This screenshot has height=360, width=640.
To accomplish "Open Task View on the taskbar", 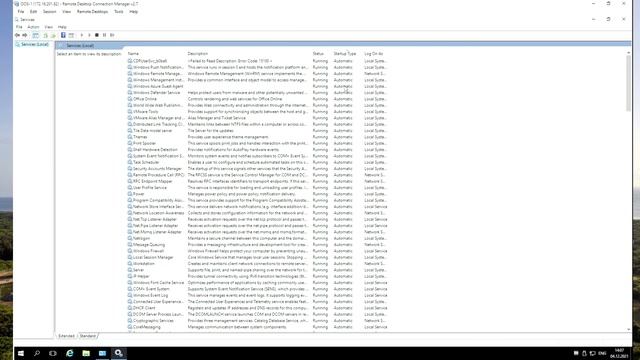I will pos(53,353).
